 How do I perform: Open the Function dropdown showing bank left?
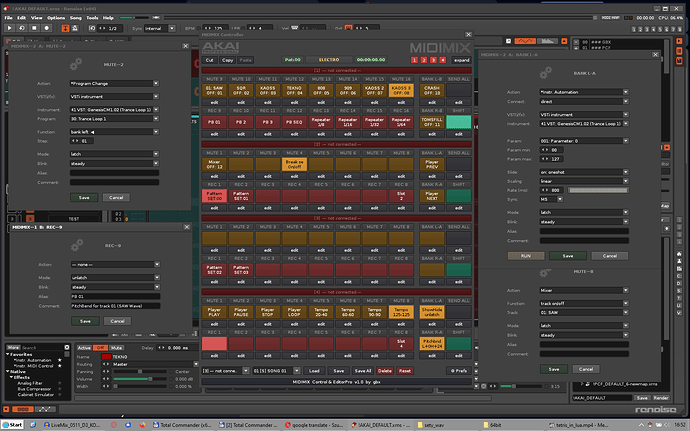[x=114, y=132]
